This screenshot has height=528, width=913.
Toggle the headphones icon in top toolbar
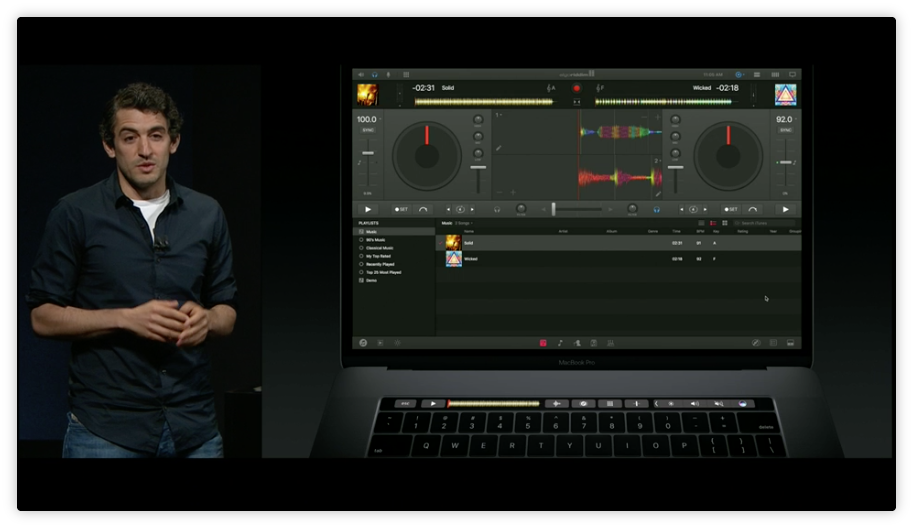pos(375,75)
